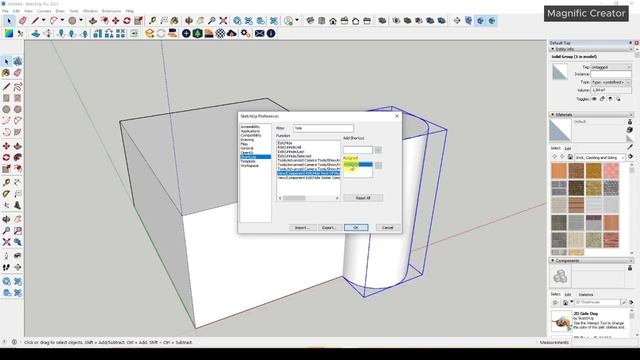The image size is (640, 360).
Task: Open the 3D Warehouse icon in top toolbar
Action: click(x=237, y=20)
